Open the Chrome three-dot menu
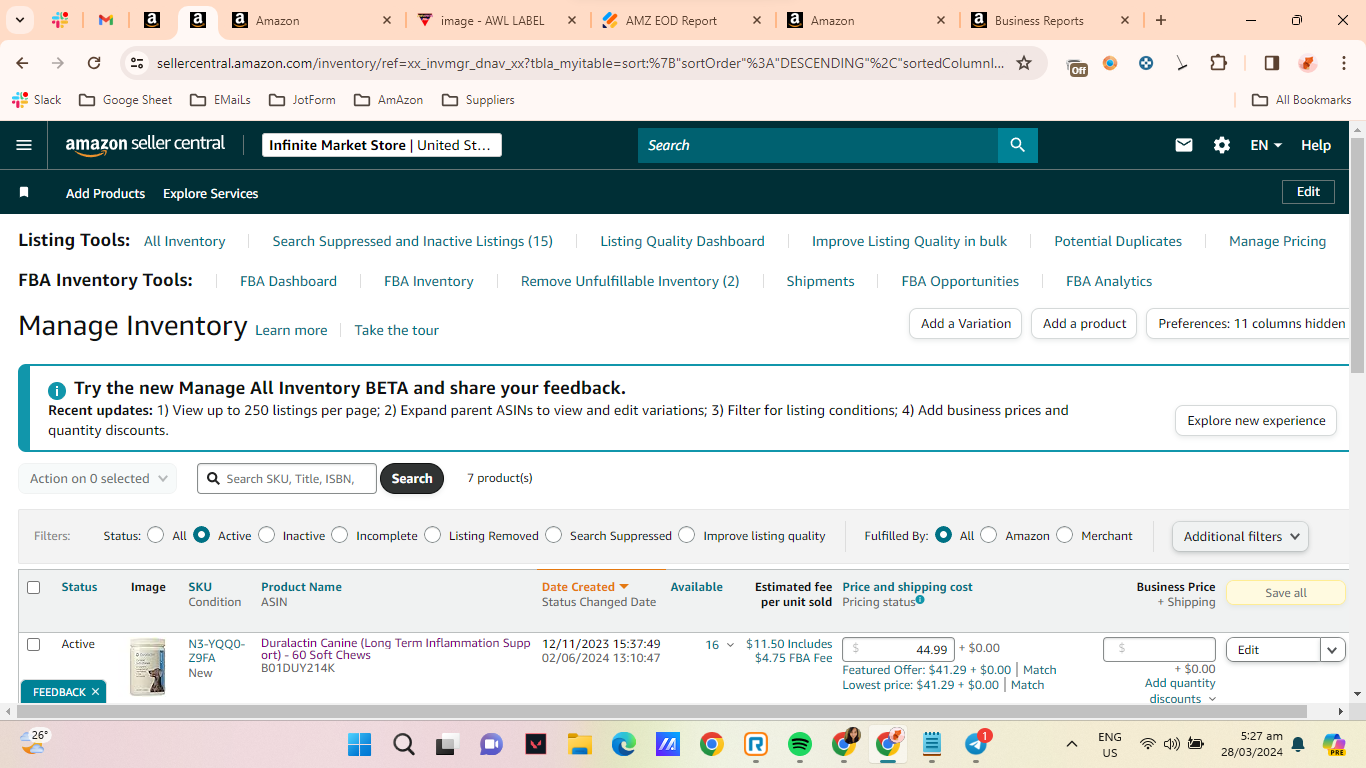The image size is (1366, 768). [1343, 63]
